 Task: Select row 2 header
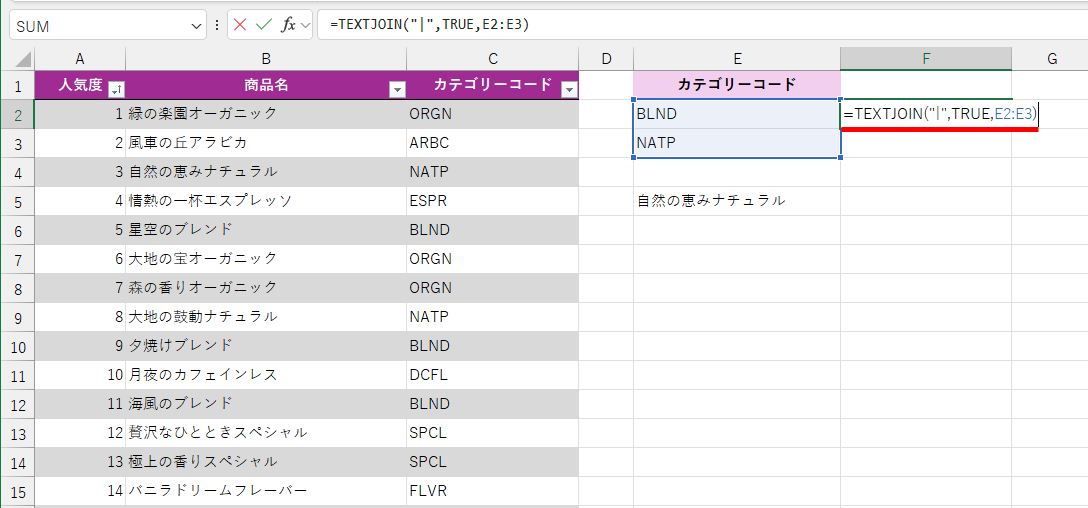coord(19,115)
